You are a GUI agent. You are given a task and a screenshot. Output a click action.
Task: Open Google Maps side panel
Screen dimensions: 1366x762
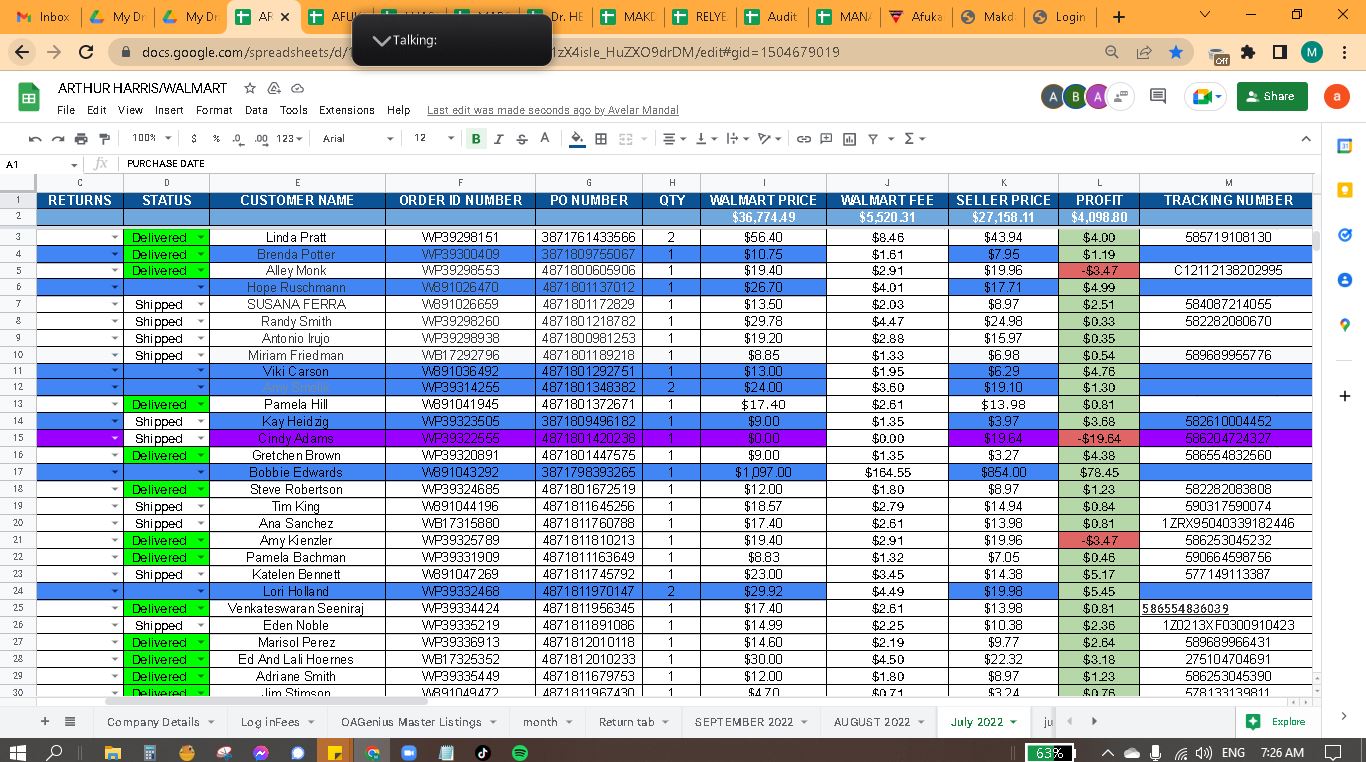click(1345, 325)
